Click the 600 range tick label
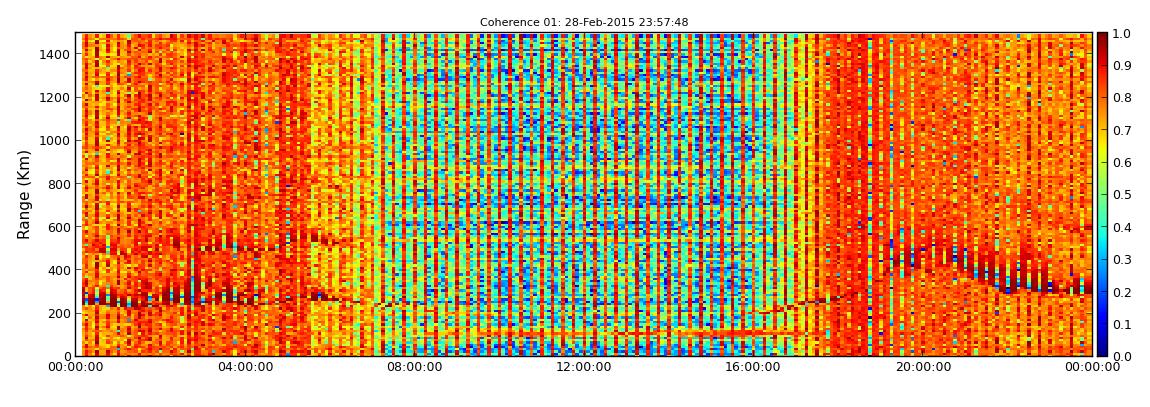The width and height of the screenshot is (1150, 407). (x=59, y=227)
